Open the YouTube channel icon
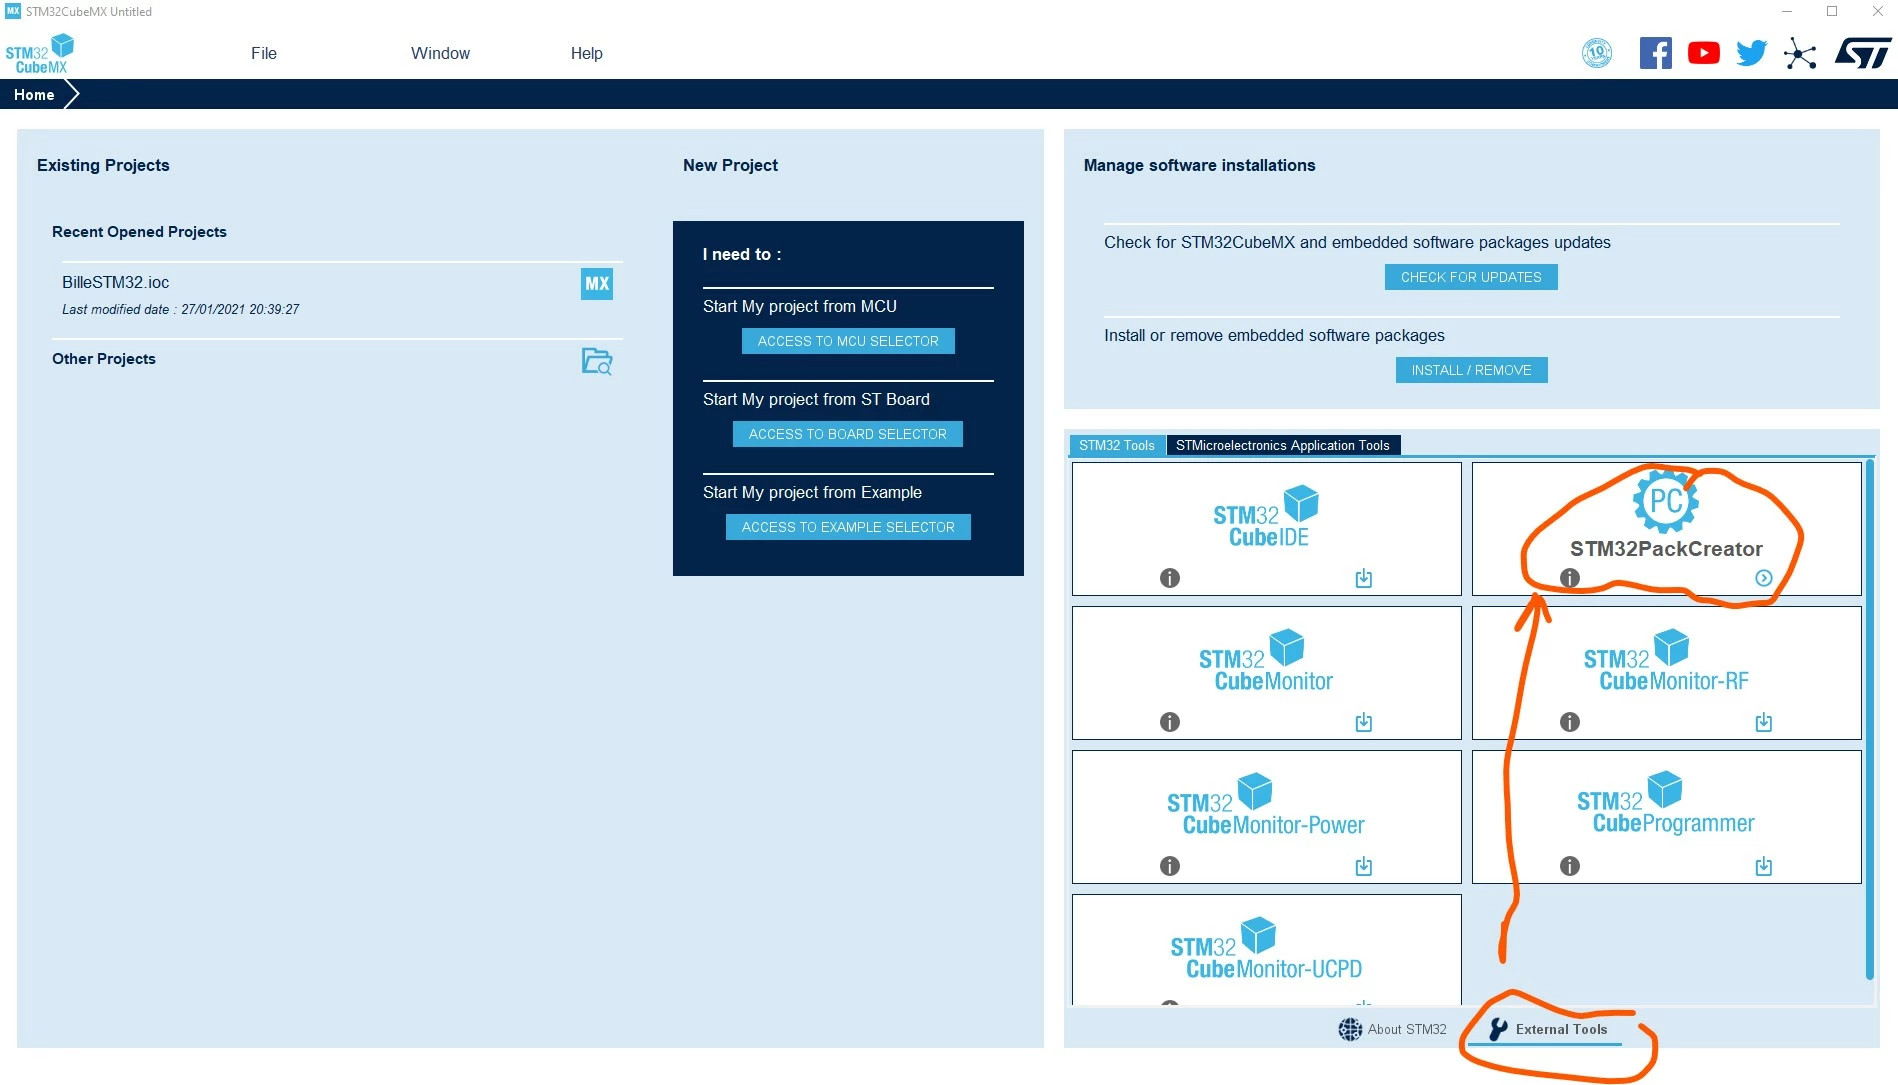The height and width of the screenshot is (1085, 1898). (x=1704, y=53)
